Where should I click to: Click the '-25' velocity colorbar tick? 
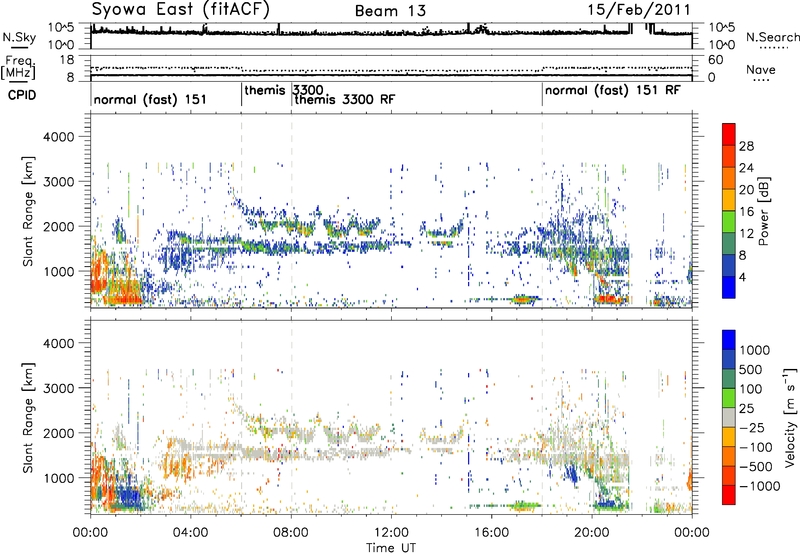pyautogui.click(x=755, y=427)
